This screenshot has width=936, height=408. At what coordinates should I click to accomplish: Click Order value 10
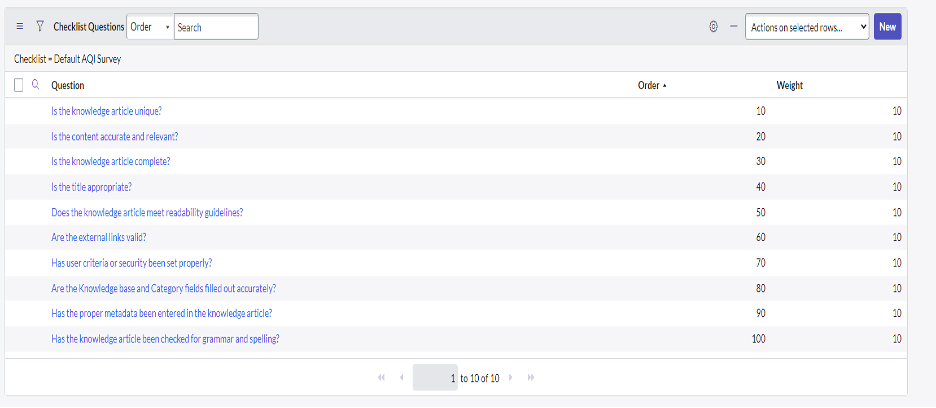click(760, 111)
